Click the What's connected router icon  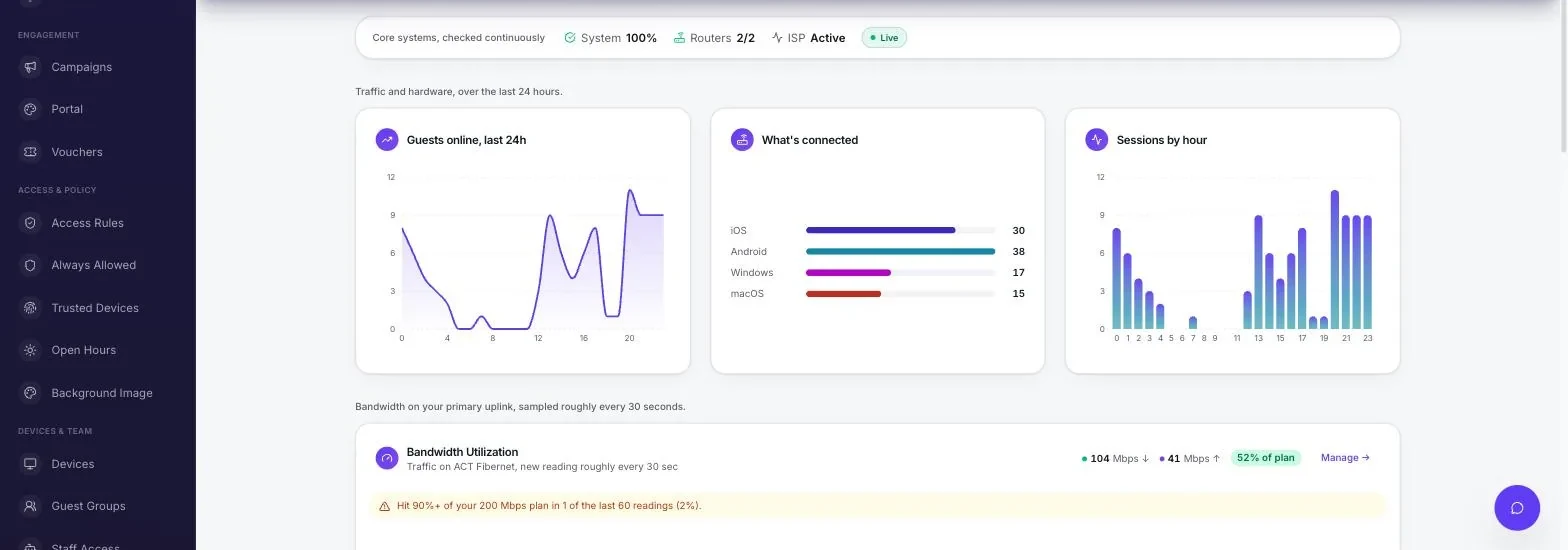click(742, 140)
